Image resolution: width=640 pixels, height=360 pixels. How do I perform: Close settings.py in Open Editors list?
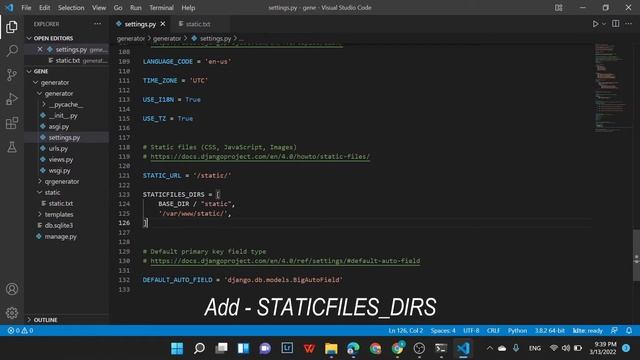[x=40, y=49]
